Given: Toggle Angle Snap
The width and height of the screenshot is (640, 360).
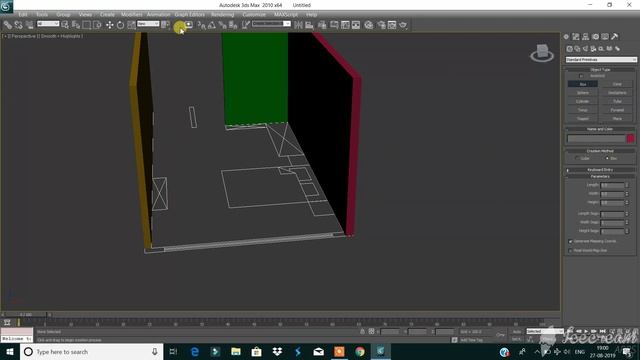Looking at the screenshot, I should (211, 25).
